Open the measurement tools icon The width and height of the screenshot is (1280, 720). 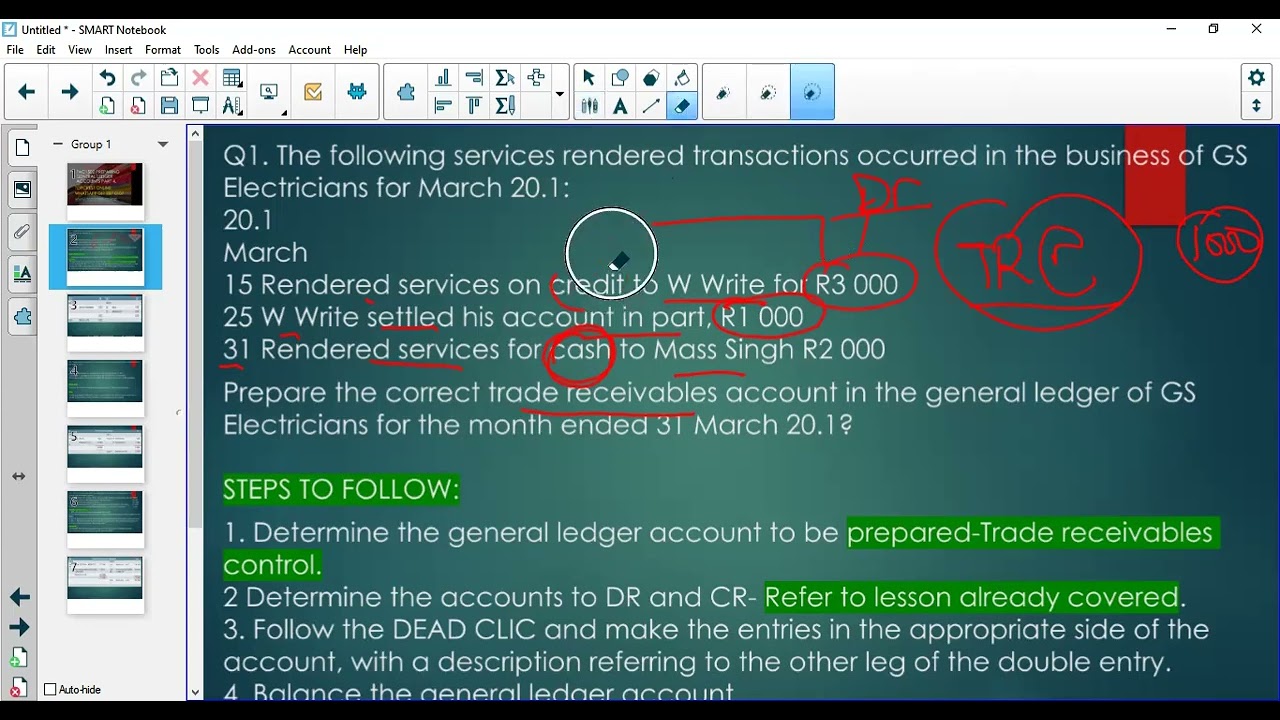[232, 106]
